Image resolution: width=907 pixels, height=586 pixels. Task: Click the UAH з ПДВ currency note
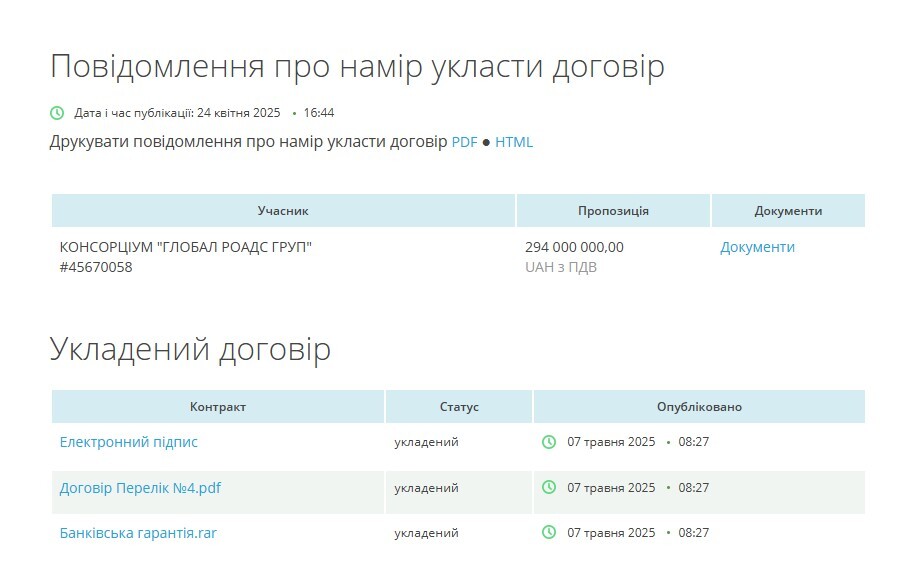(x=561, y=267)
